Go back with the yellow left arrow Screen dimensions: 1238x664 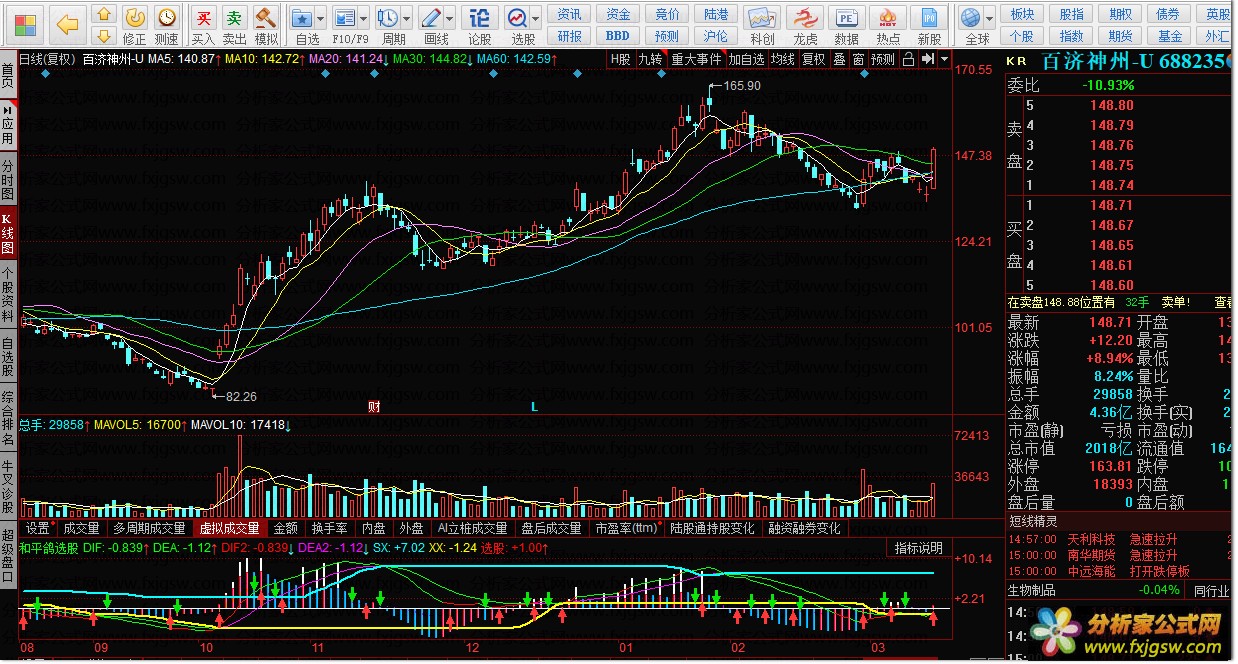pos(68,24)
